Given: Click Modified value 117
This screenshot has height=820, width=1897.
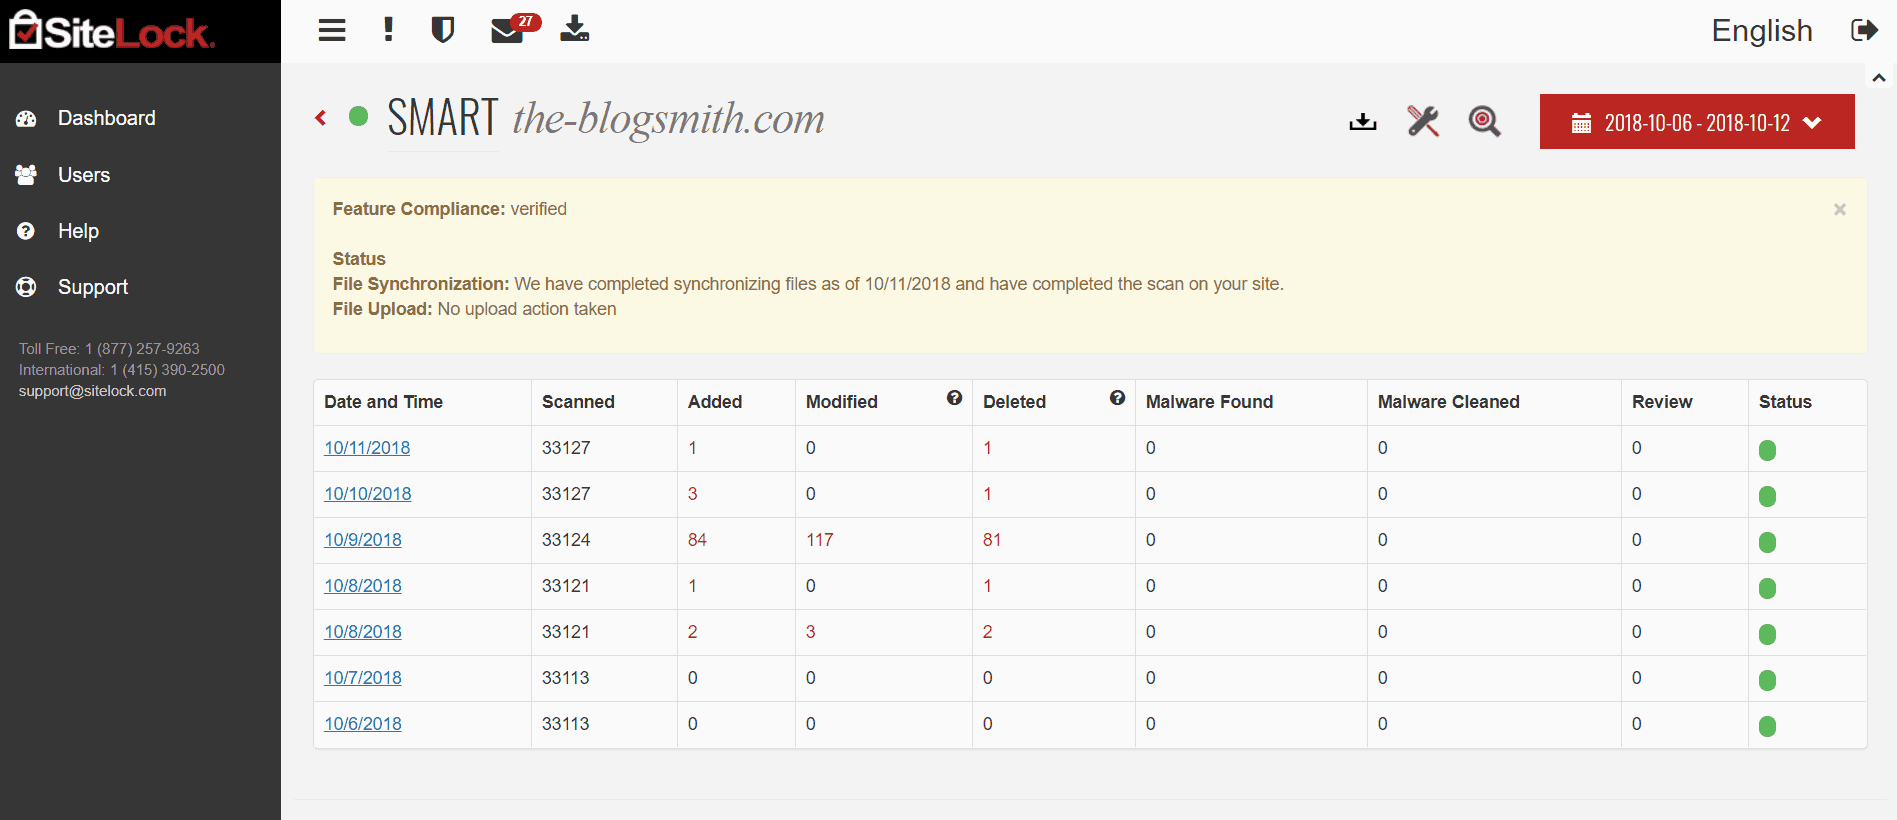Looking at the screenshot, I should tap(820, 540).
